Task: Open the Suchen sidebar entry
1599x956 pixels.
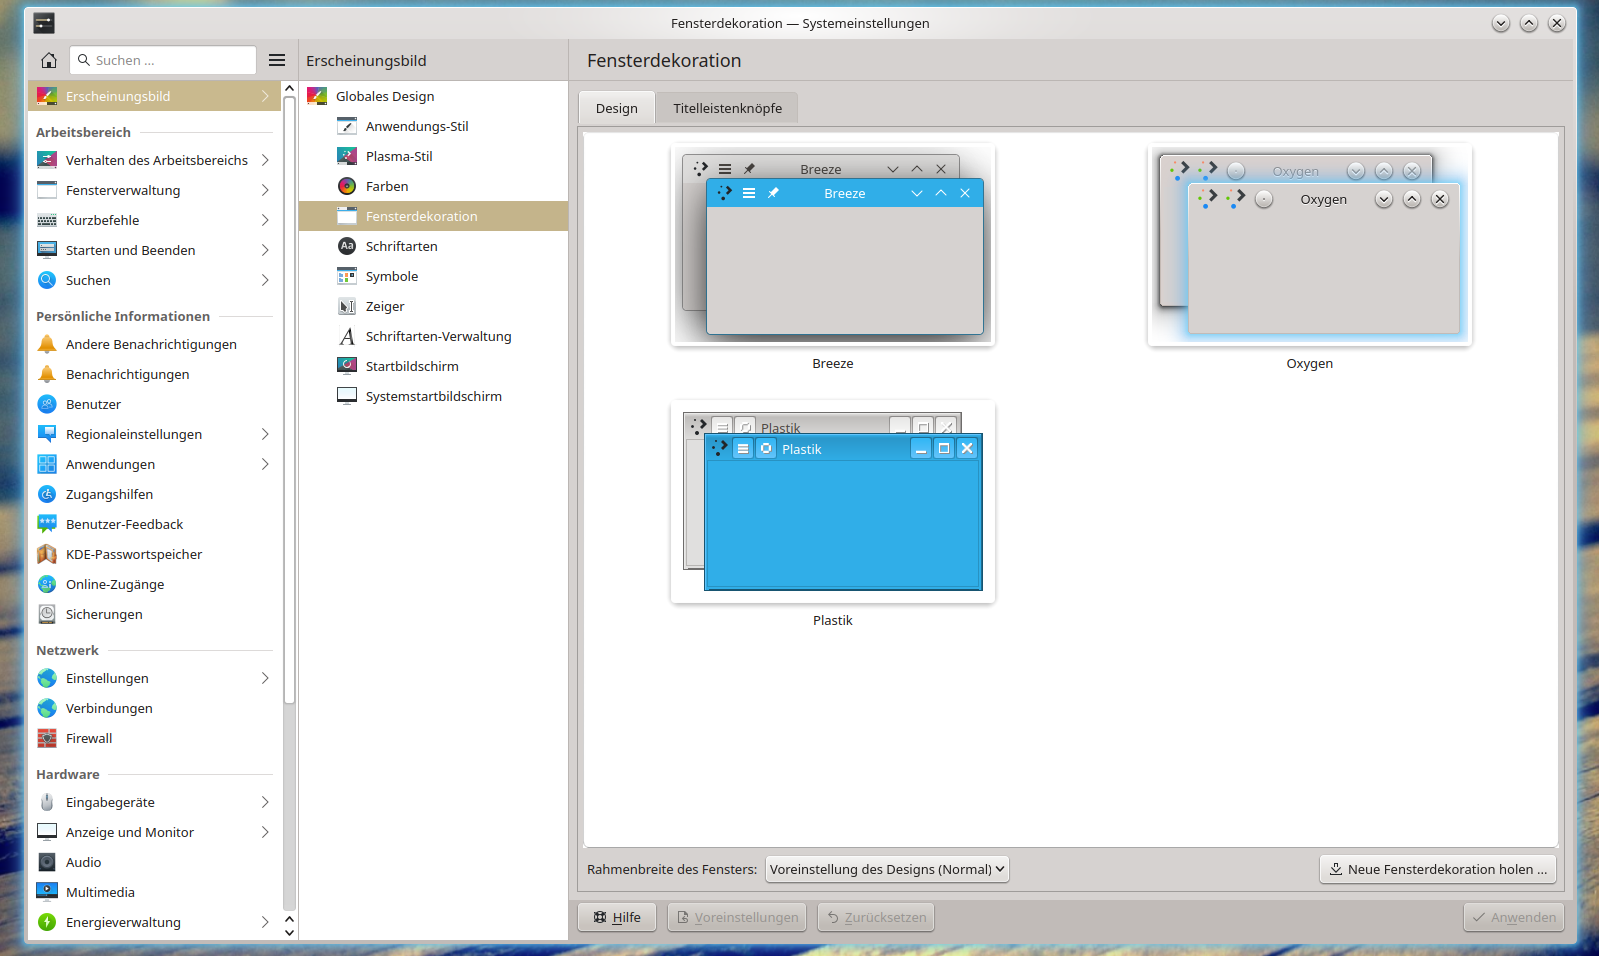Action: click(154, 280)
